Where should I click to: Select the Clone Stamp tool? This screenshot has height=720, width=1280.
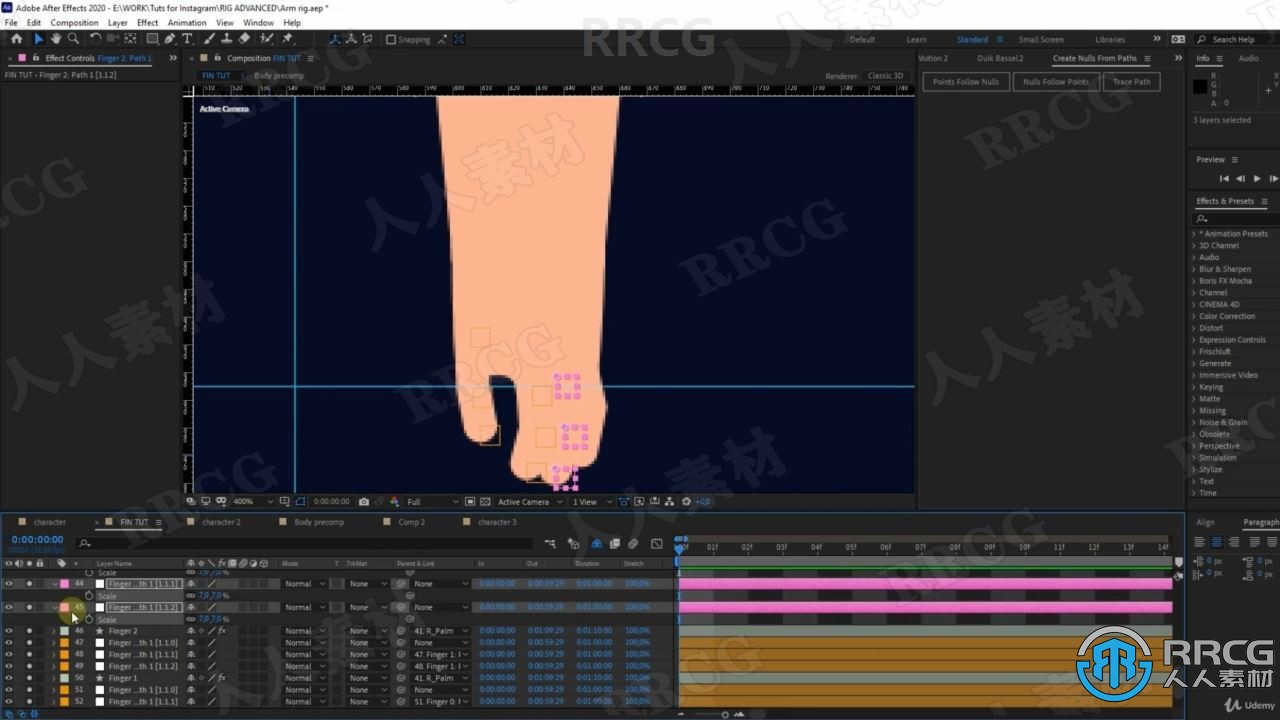[x=227, y=39]
